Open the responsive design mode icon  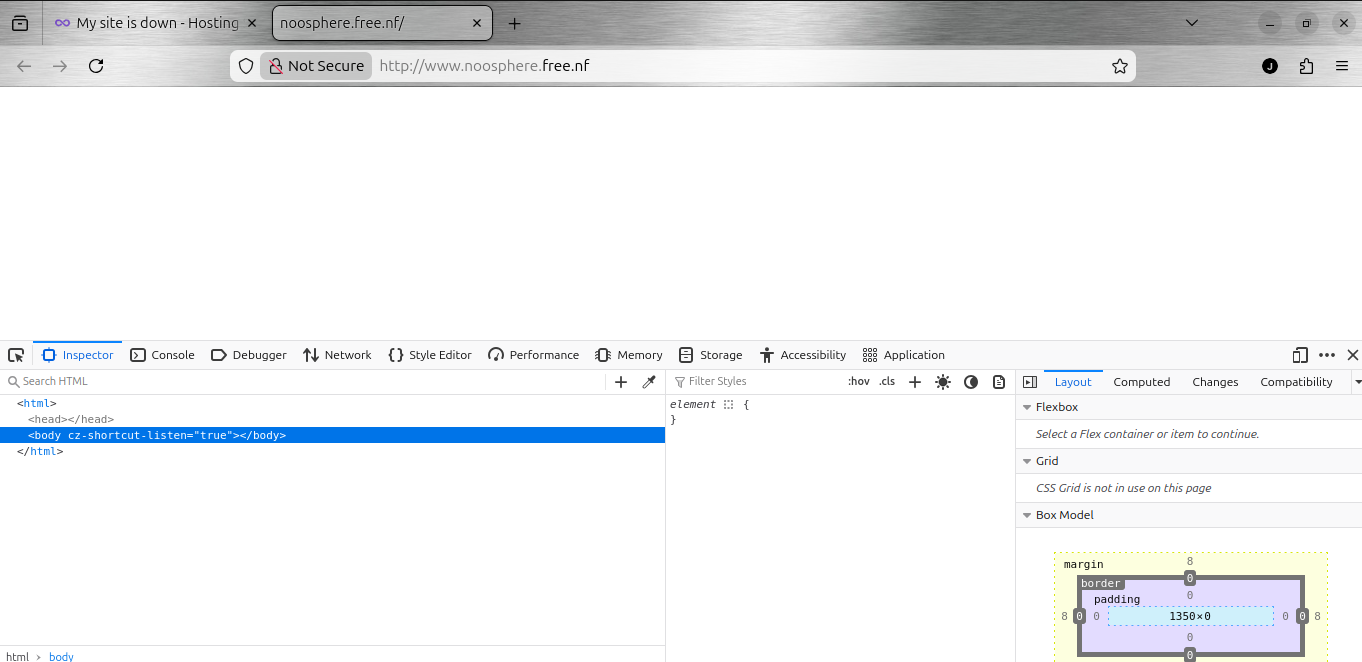point(1300,355)
